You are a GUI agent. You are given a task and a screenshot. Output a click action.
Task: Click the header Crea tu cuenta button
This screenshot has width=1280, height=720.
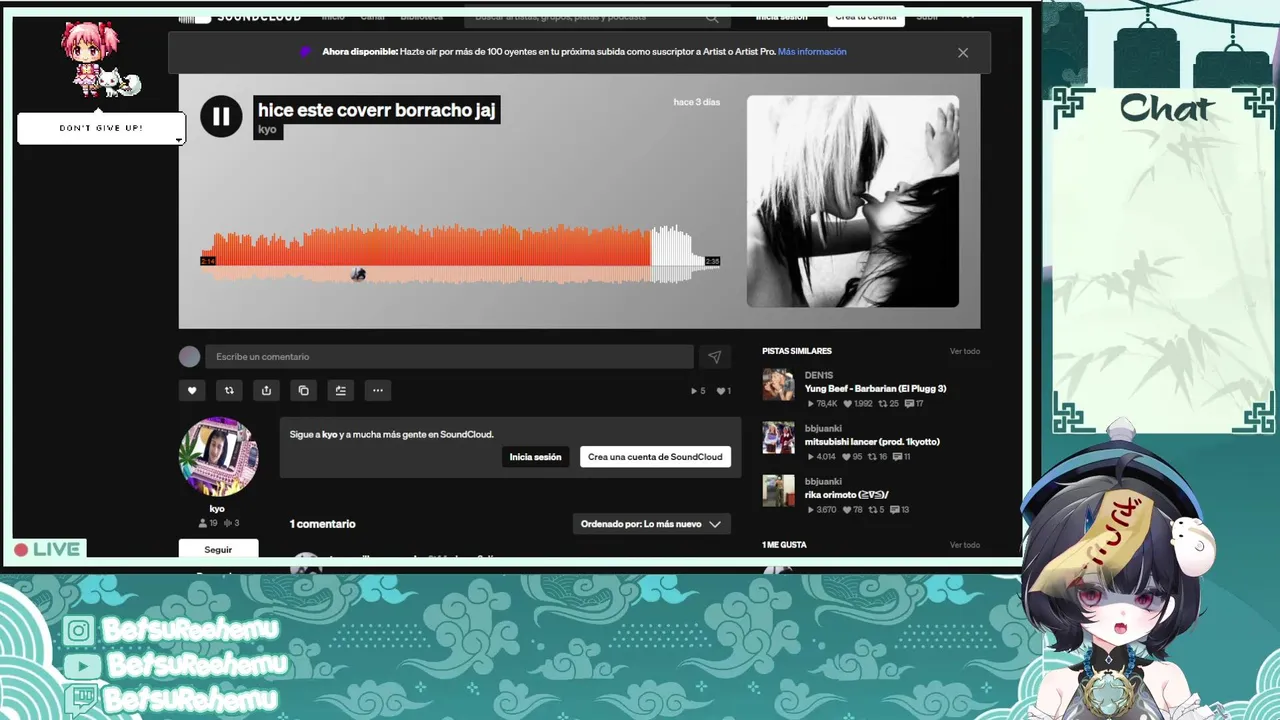(x=866, y=16)
